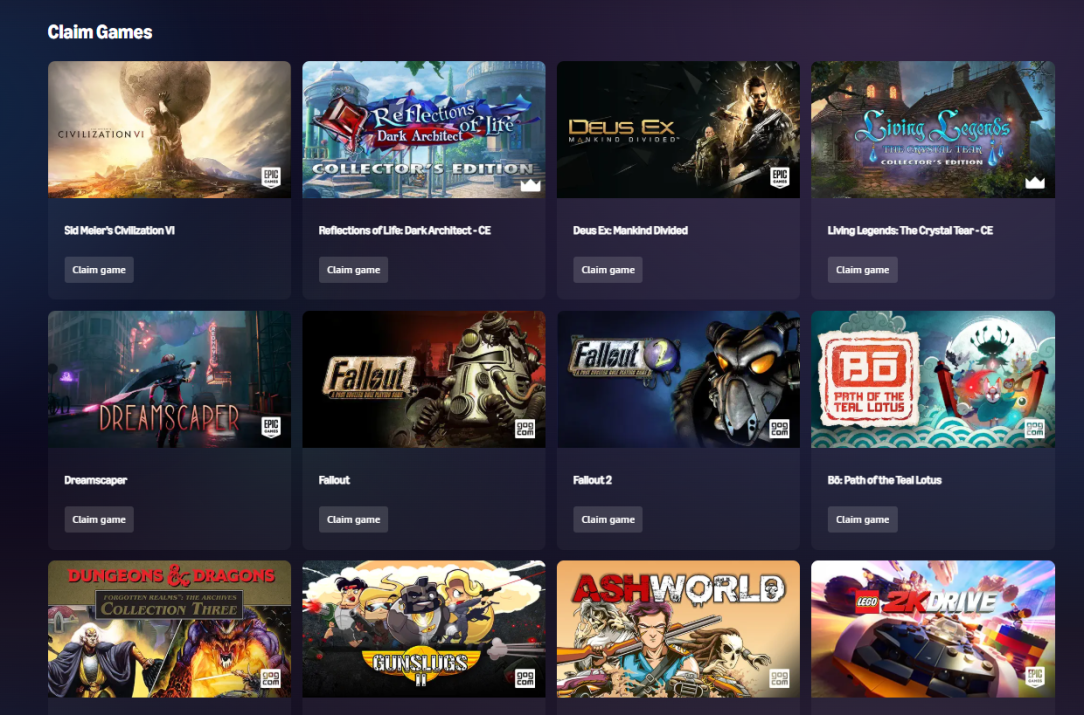The height and width of the screenshot is (715, 1084).
Task: Open Dungeons & Dragons Collection Three artwork
Action: [169, 629]
